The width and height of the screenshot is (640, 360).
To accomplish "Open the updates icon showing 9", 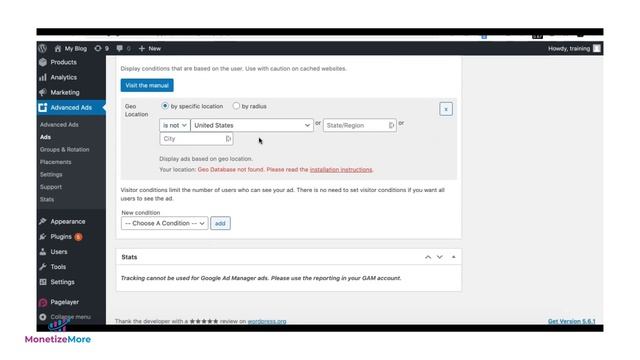I will coord(98,48).
